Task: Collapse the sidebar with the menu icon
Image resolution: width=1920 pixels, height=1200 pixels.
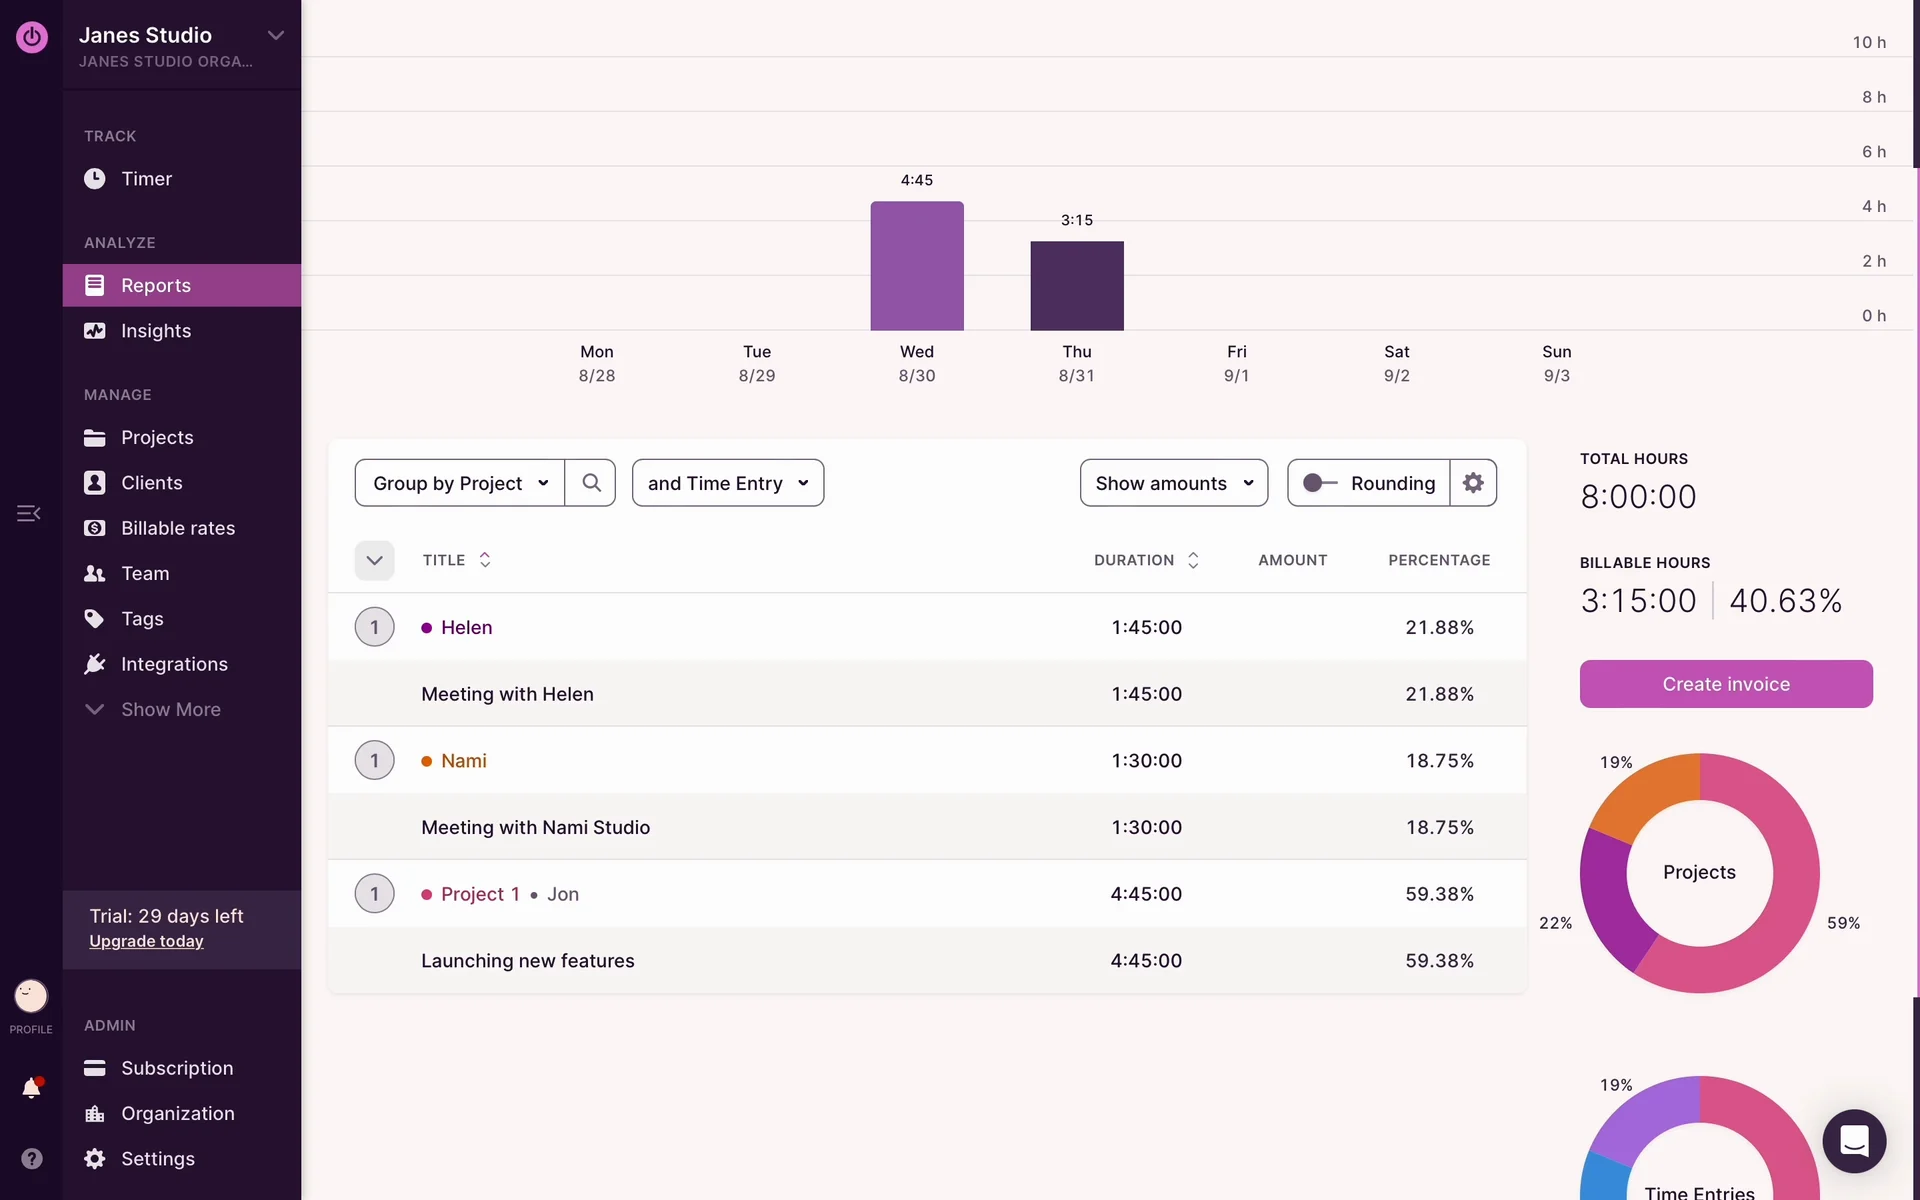Action: click(x=28, y=513)
